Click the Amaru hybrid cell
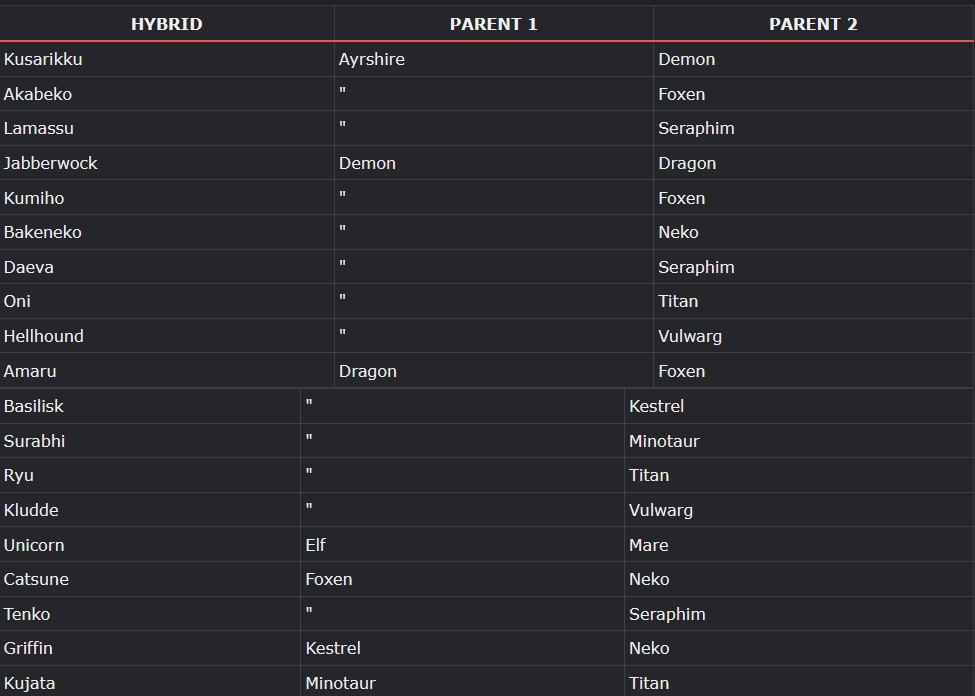Viewport: 975px width, 696px height. pyautogui.click(x=30, y=371)
